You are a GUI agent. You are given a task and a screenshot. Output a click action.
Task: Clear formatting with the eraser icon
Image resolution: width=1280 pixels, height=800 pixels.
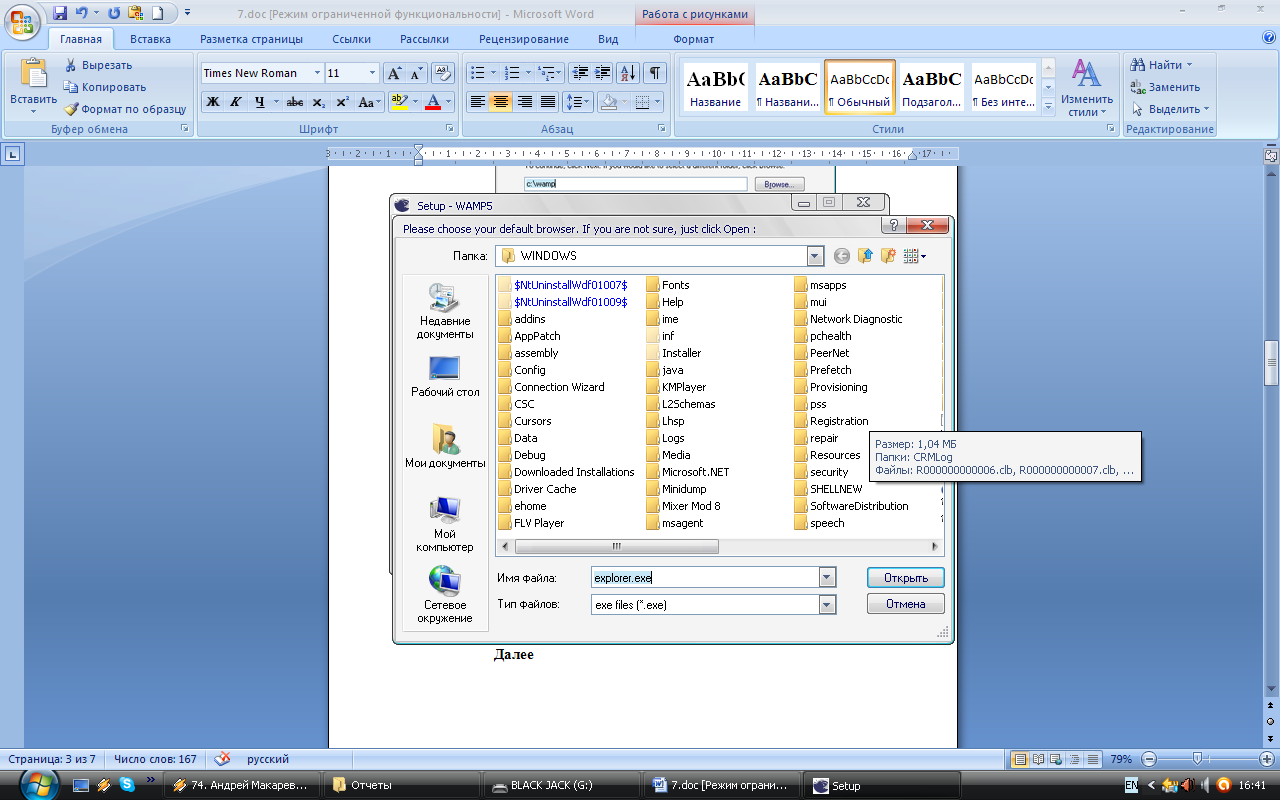pos(444,73)
